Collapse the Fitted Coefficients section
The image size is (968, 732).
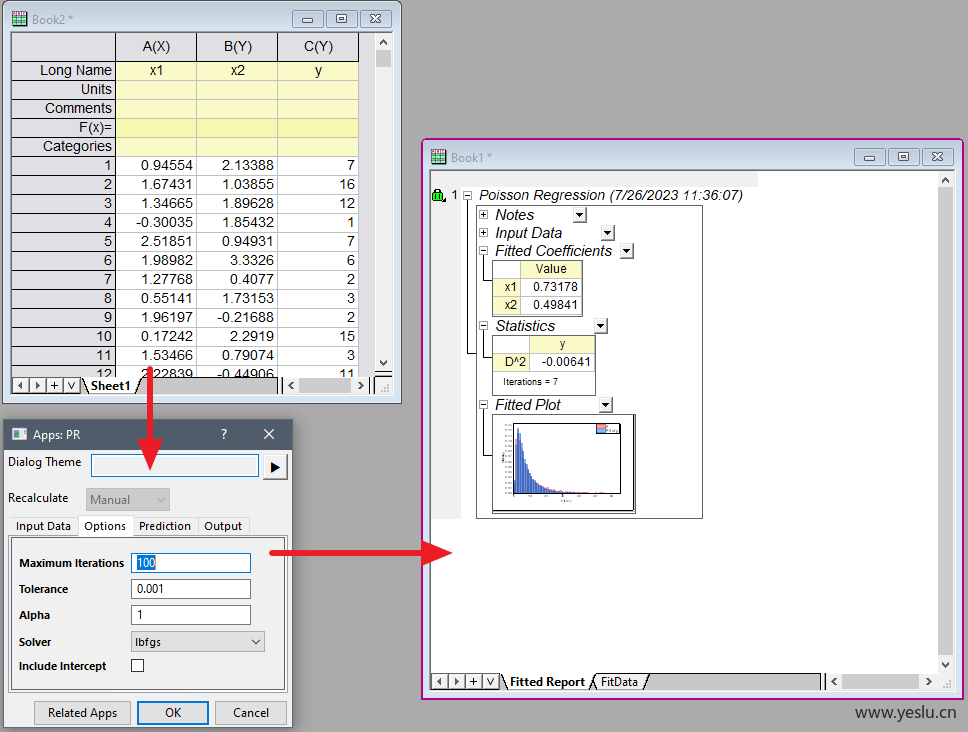point(483,251)
